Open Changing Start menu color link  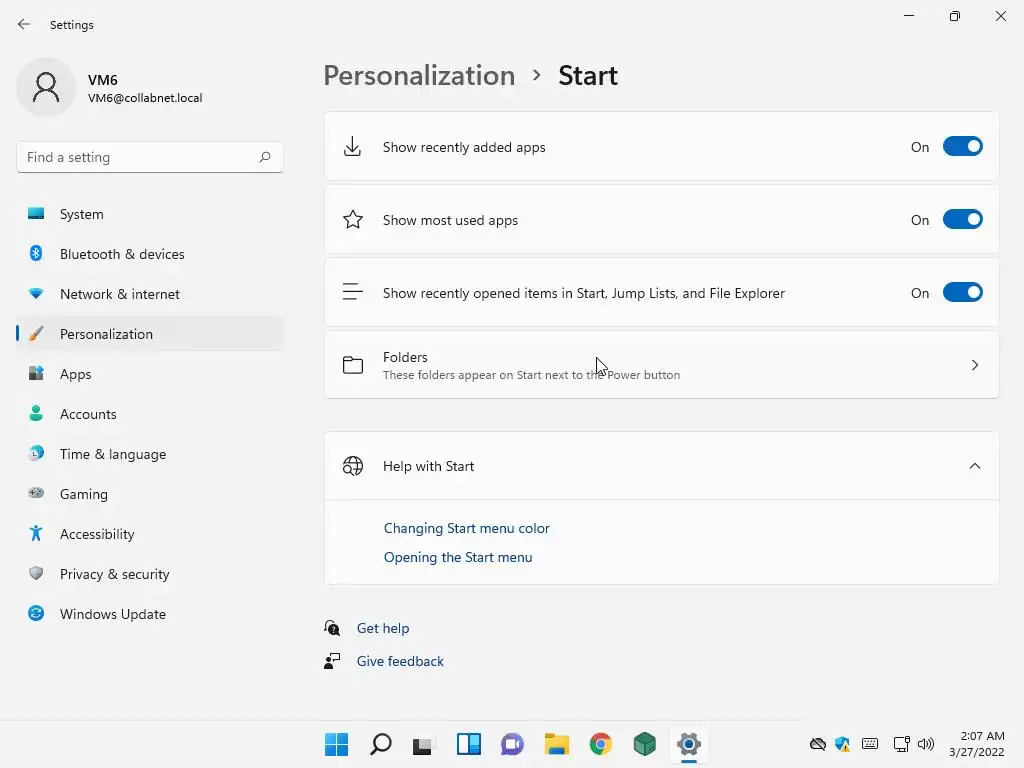click(x=466, y=528)
